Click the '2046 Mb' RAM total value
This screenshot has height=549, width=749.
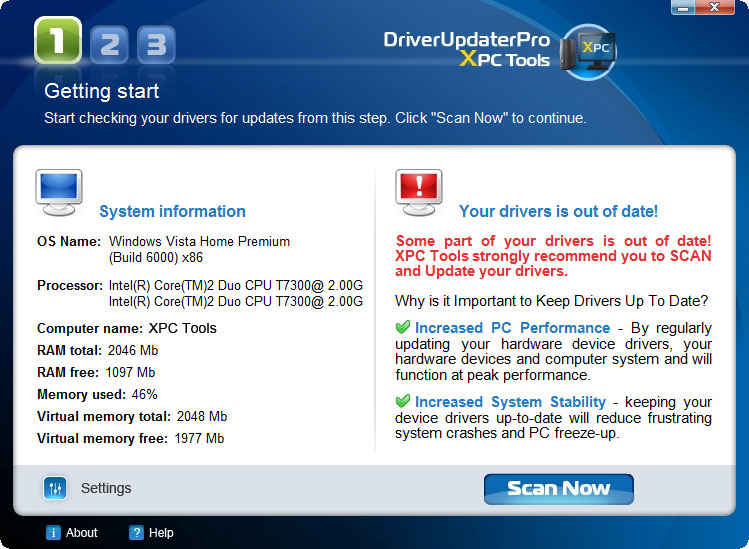pos(133,350)
